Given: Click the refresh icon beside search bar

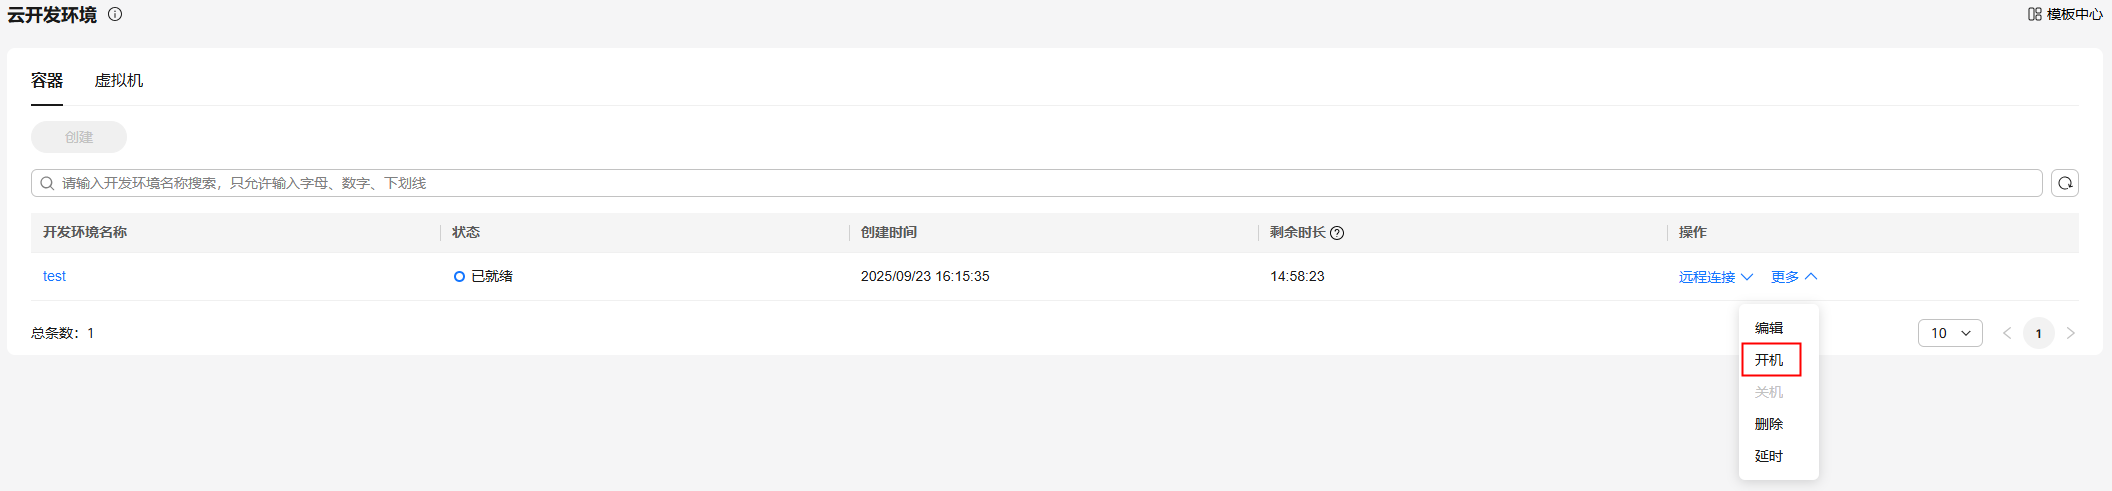Looking at the screenshot, I should [2065, 183].
